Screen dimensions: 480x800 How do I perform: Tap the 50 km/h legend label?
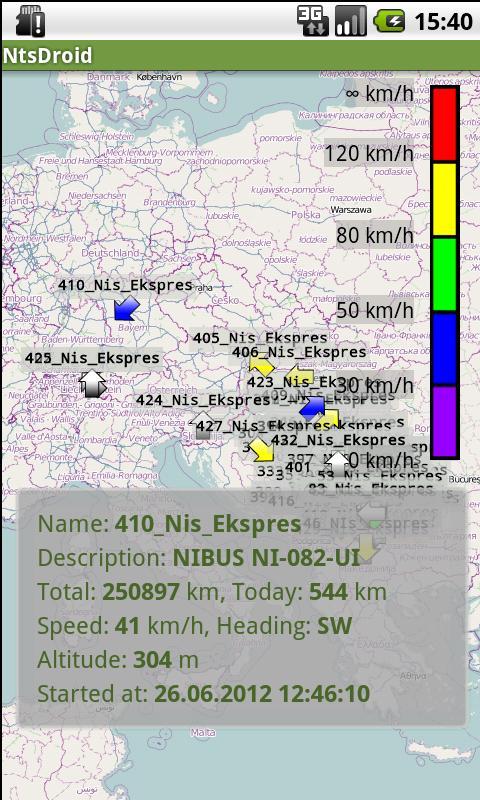pos(374,310)
